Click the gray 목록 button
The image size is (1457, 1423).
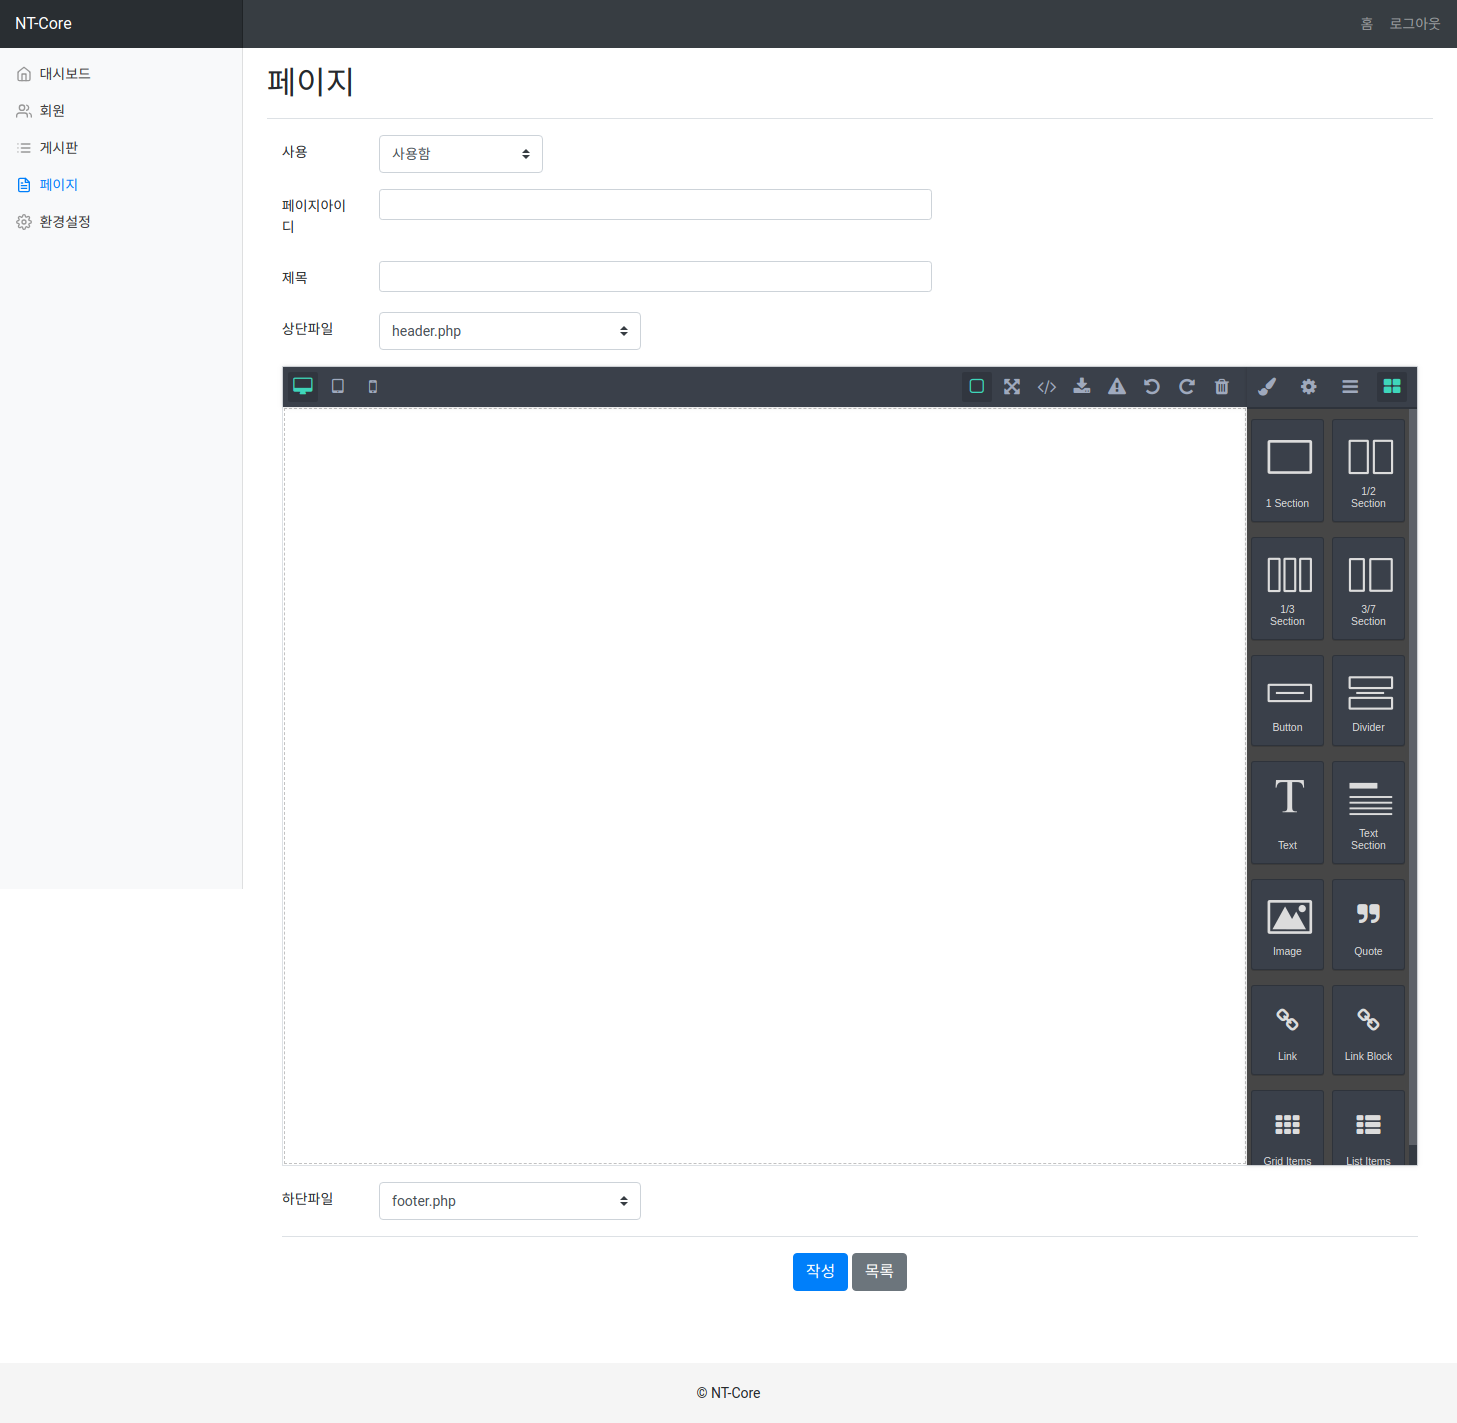[879, 1272]
